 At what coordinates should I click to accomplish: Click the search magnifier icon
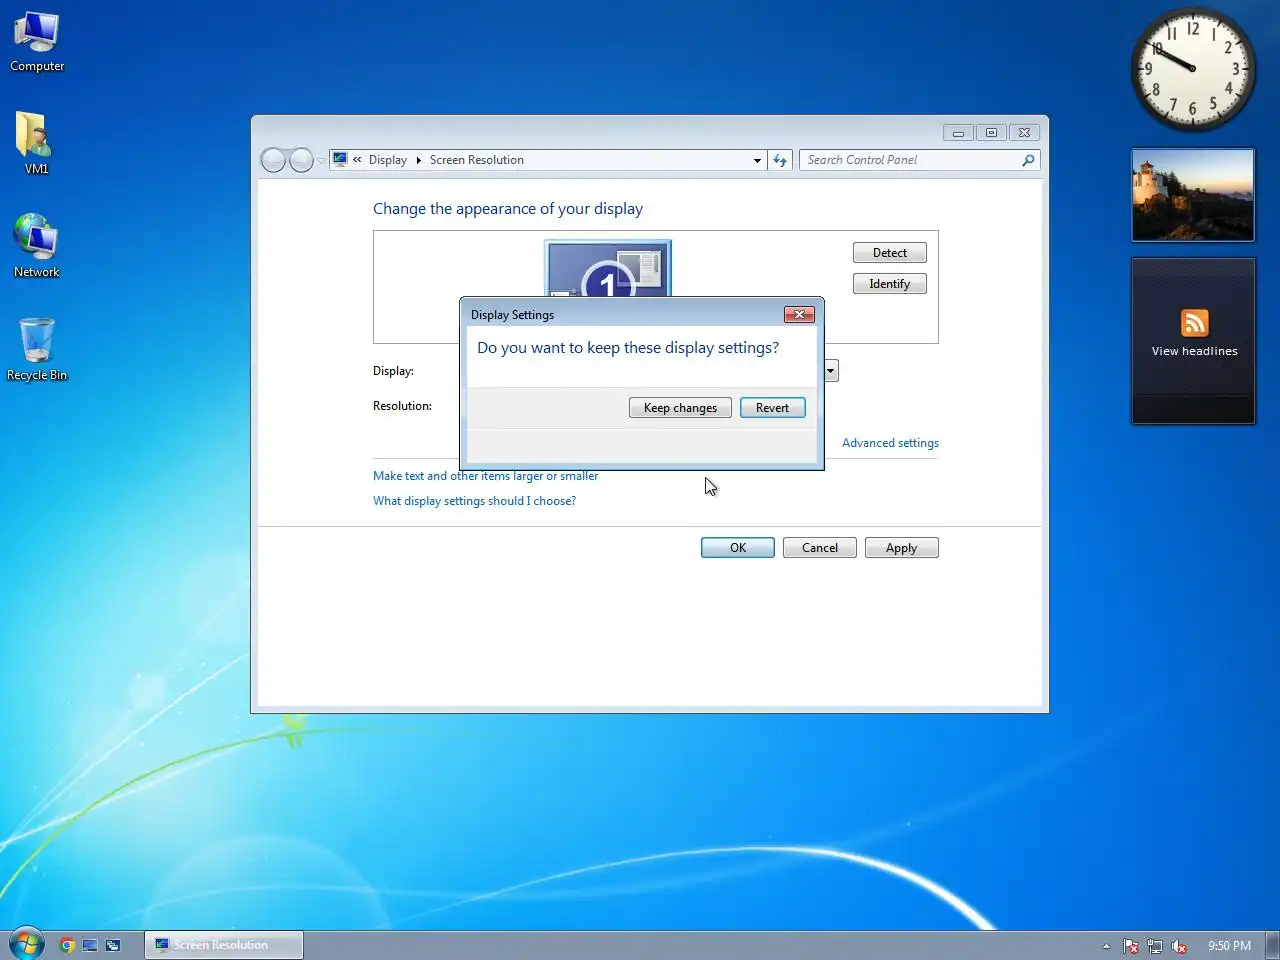(1028, 160)
